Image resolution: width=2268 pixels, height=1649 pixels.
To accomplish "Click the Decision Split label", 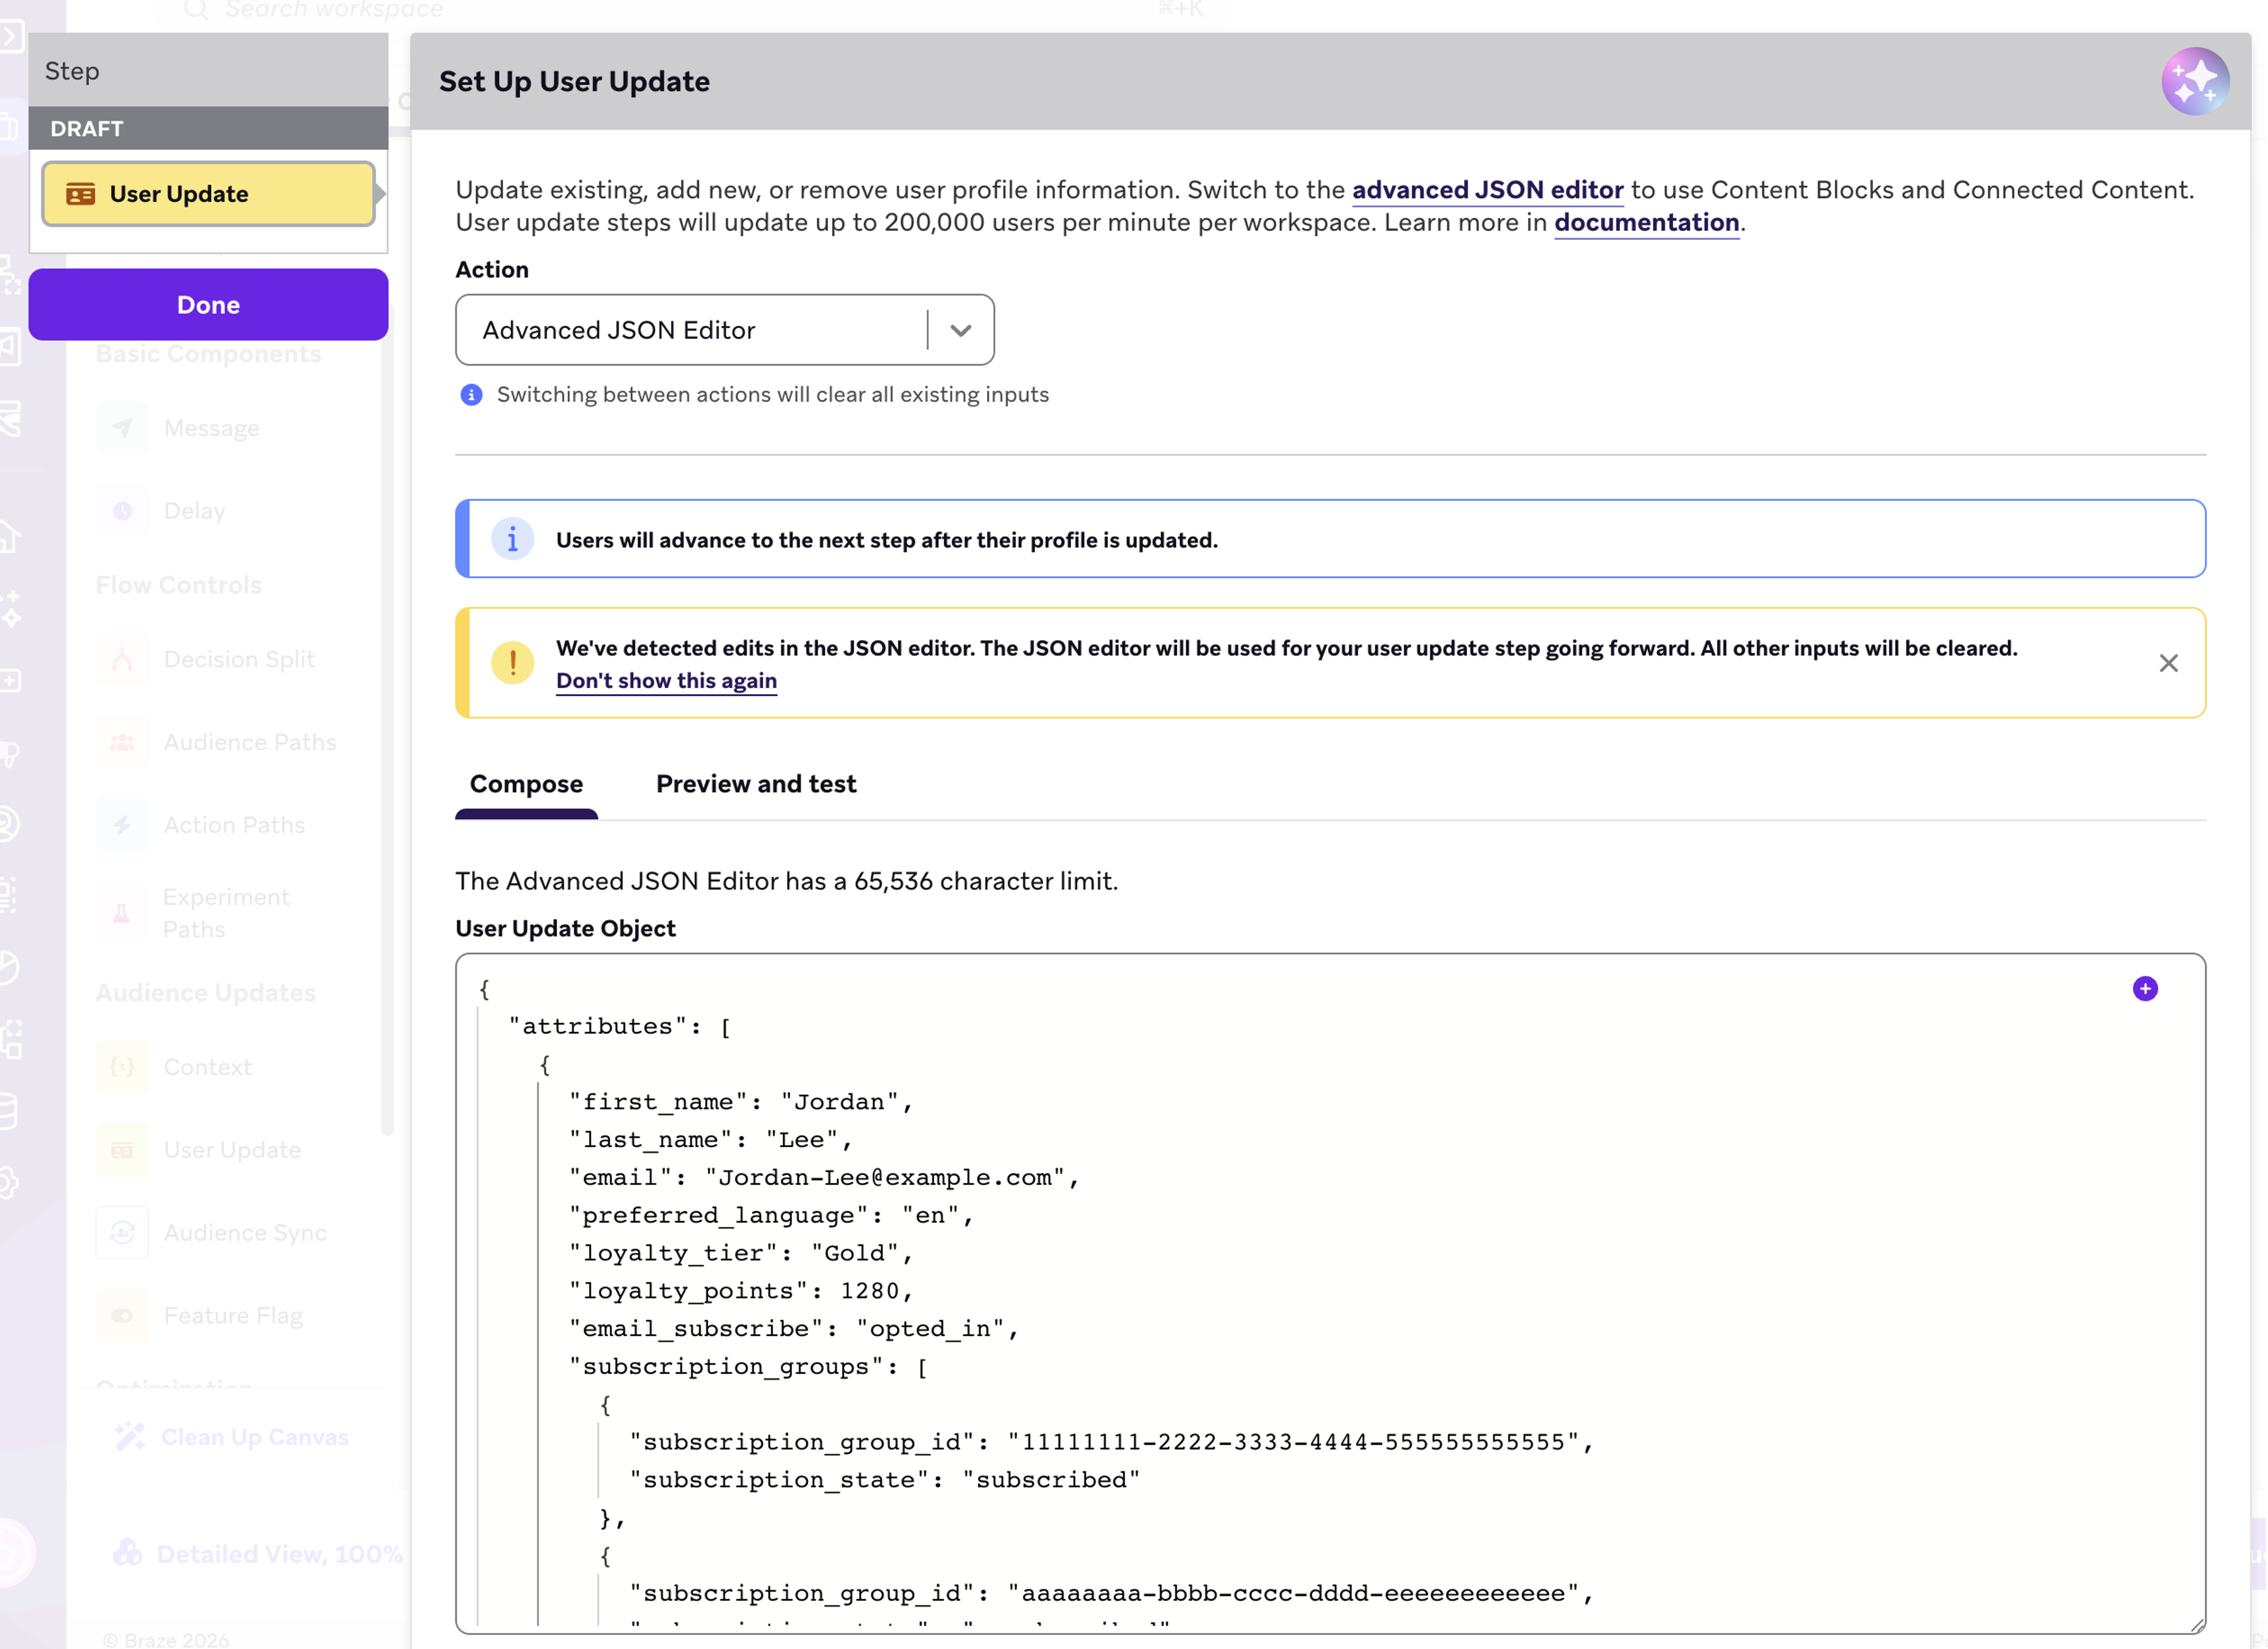I will pos(239,659).
